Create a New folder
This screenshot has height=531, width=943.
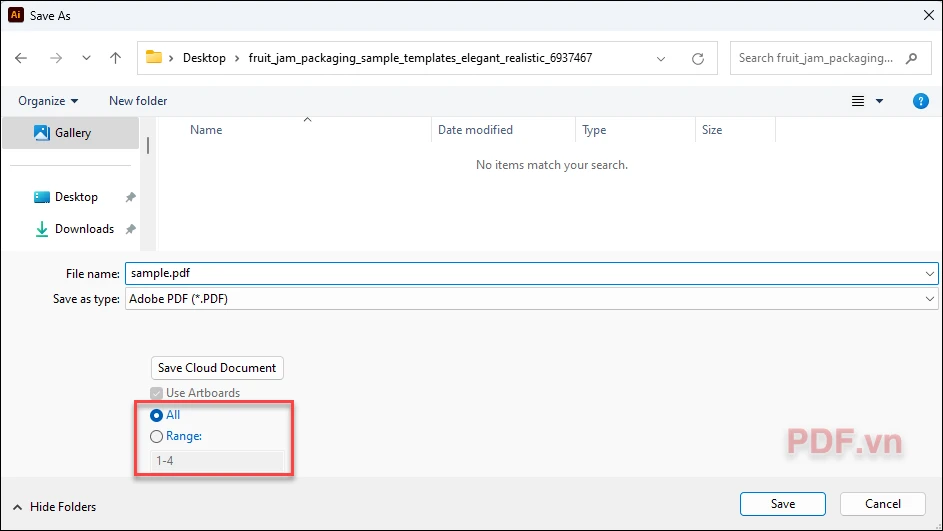pyautogui.click(x=138, y=100)
